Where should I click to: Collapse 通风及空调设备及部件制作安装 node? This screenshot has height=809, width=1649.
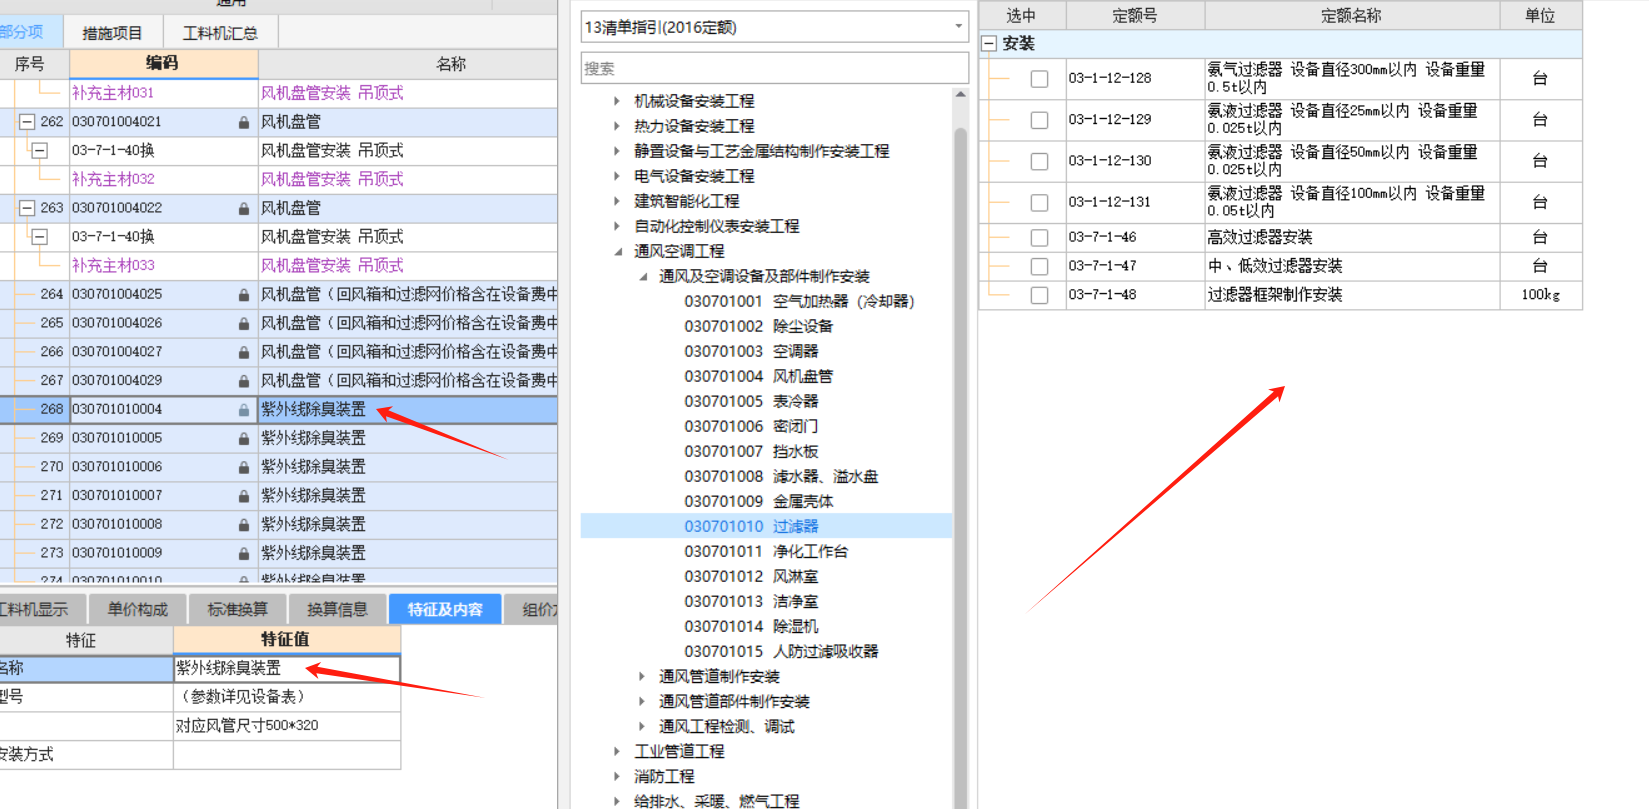point(642,276)
